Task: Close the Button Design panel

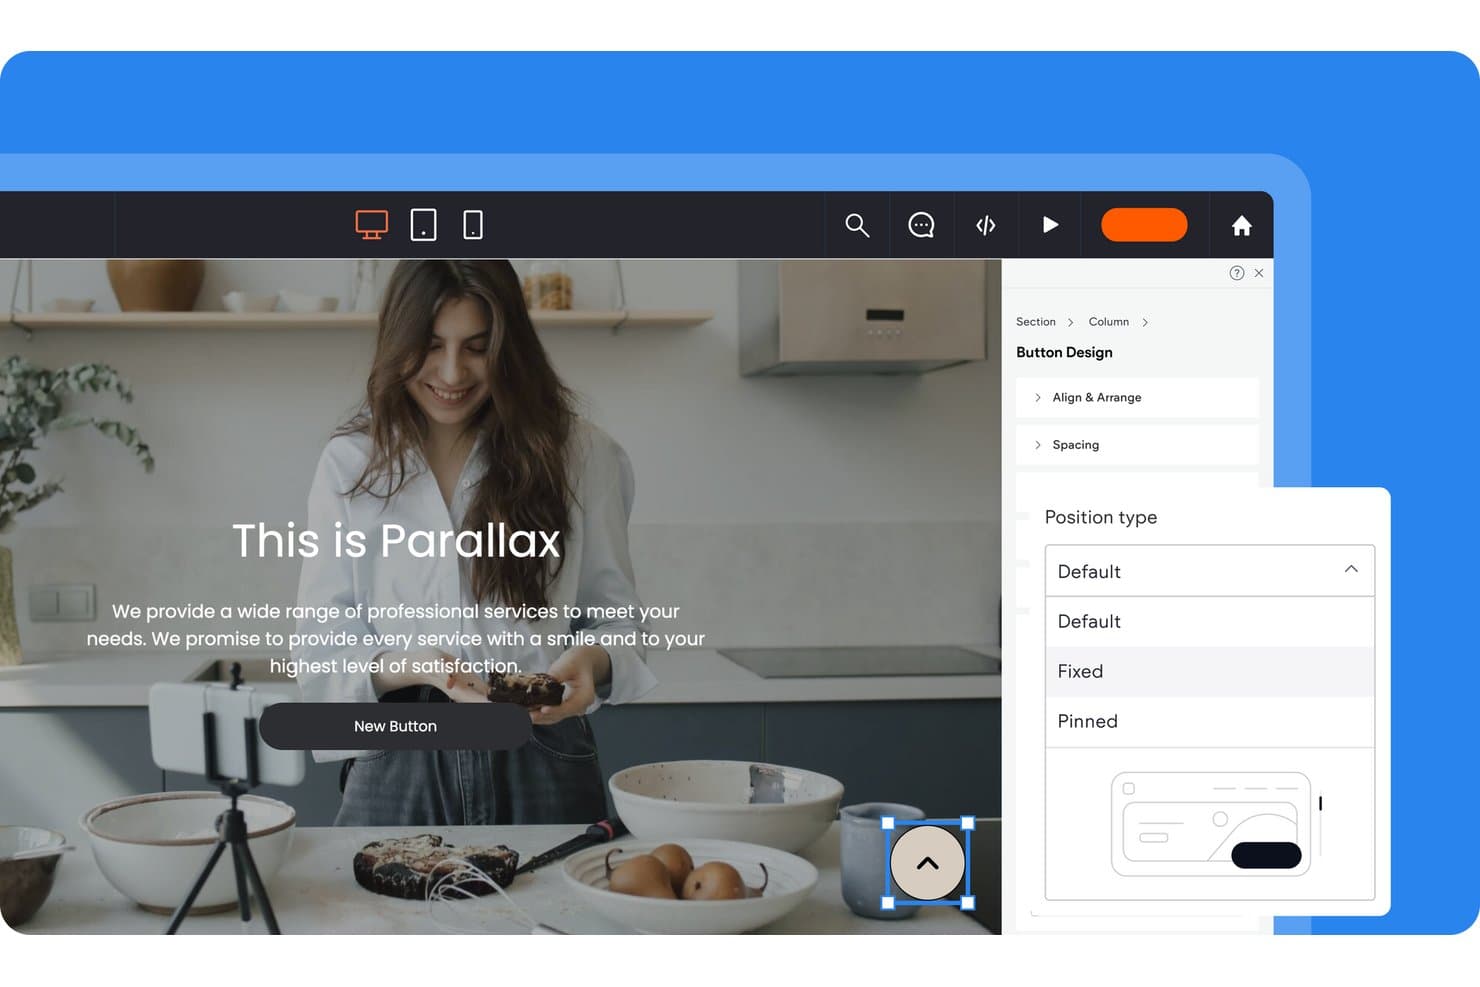Action: point(1259,273)
